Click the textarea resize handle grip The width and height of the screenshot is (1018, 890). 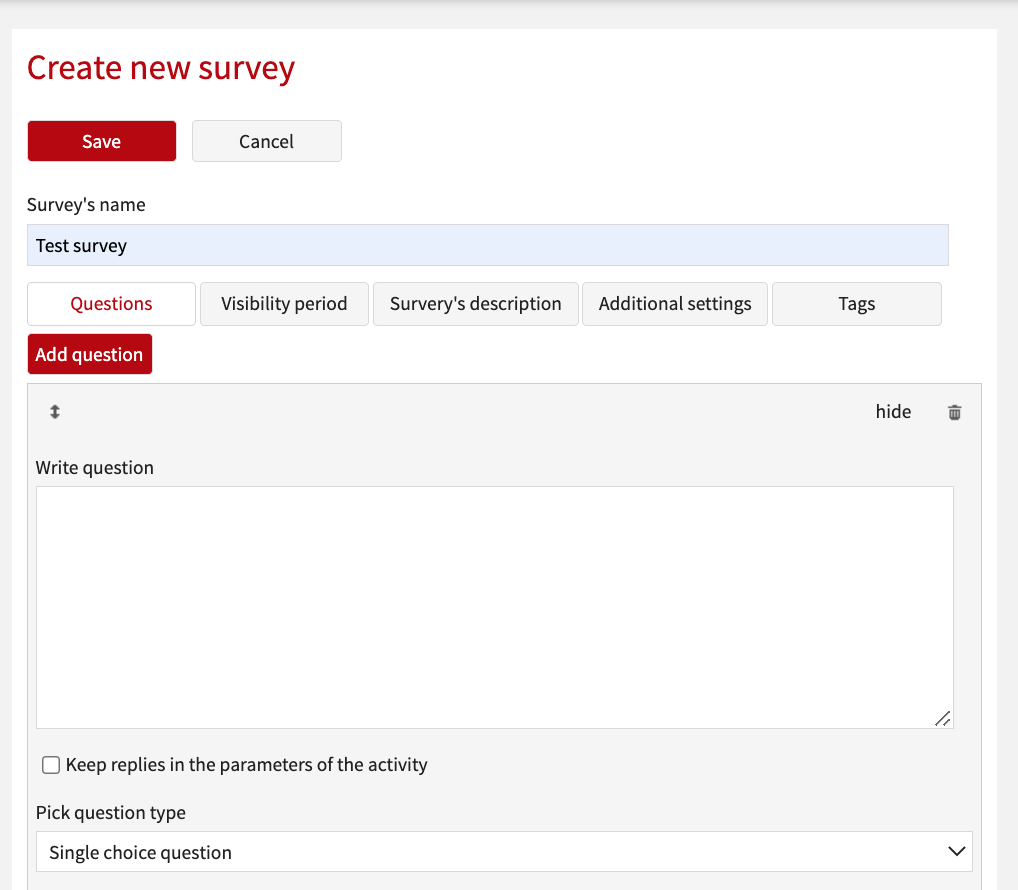tap(943, 719)
